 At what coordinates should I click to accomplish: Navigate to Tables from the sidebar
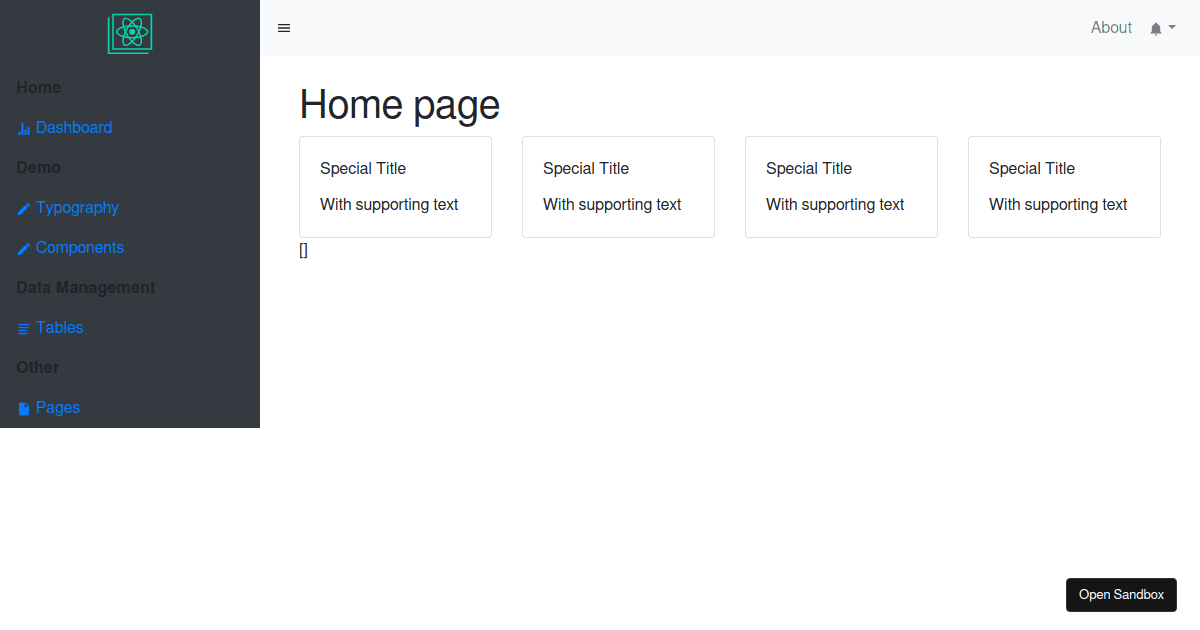pyautogui.click(x=58, y=327)
